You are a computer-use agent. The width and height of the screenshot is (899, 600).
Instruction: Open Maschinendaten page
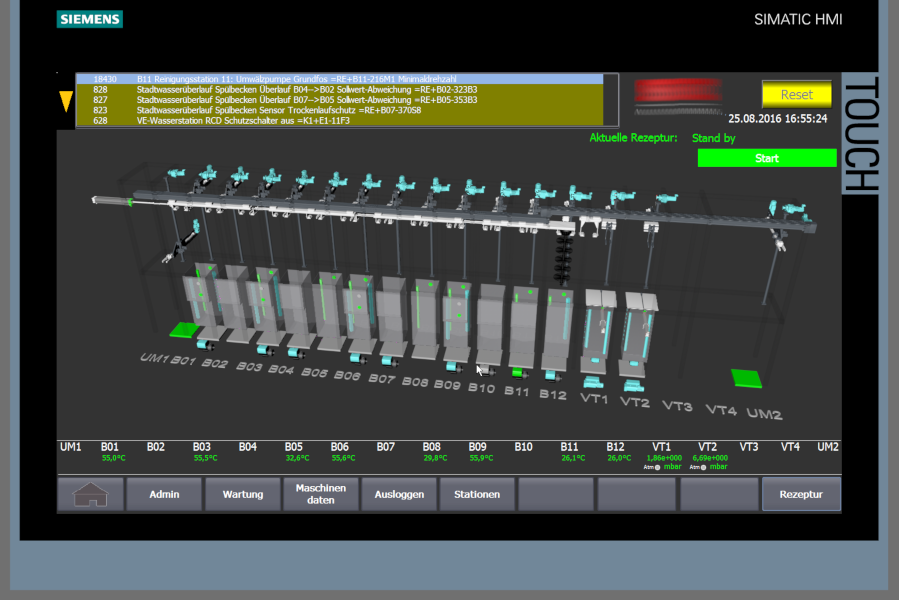pos(321,494)
